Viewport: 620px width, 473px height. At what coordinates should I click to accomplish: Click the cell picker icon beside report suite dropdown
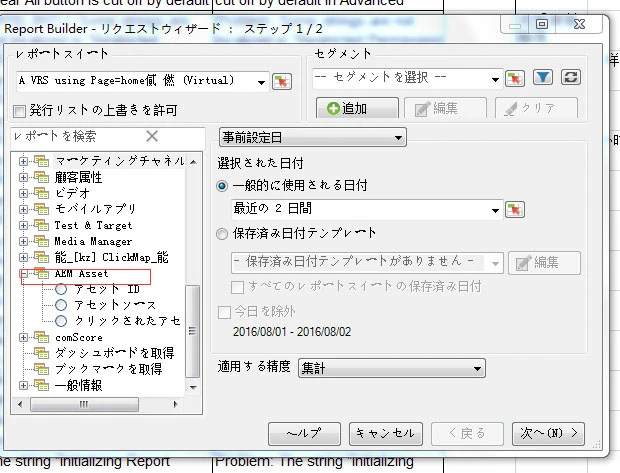282,81
